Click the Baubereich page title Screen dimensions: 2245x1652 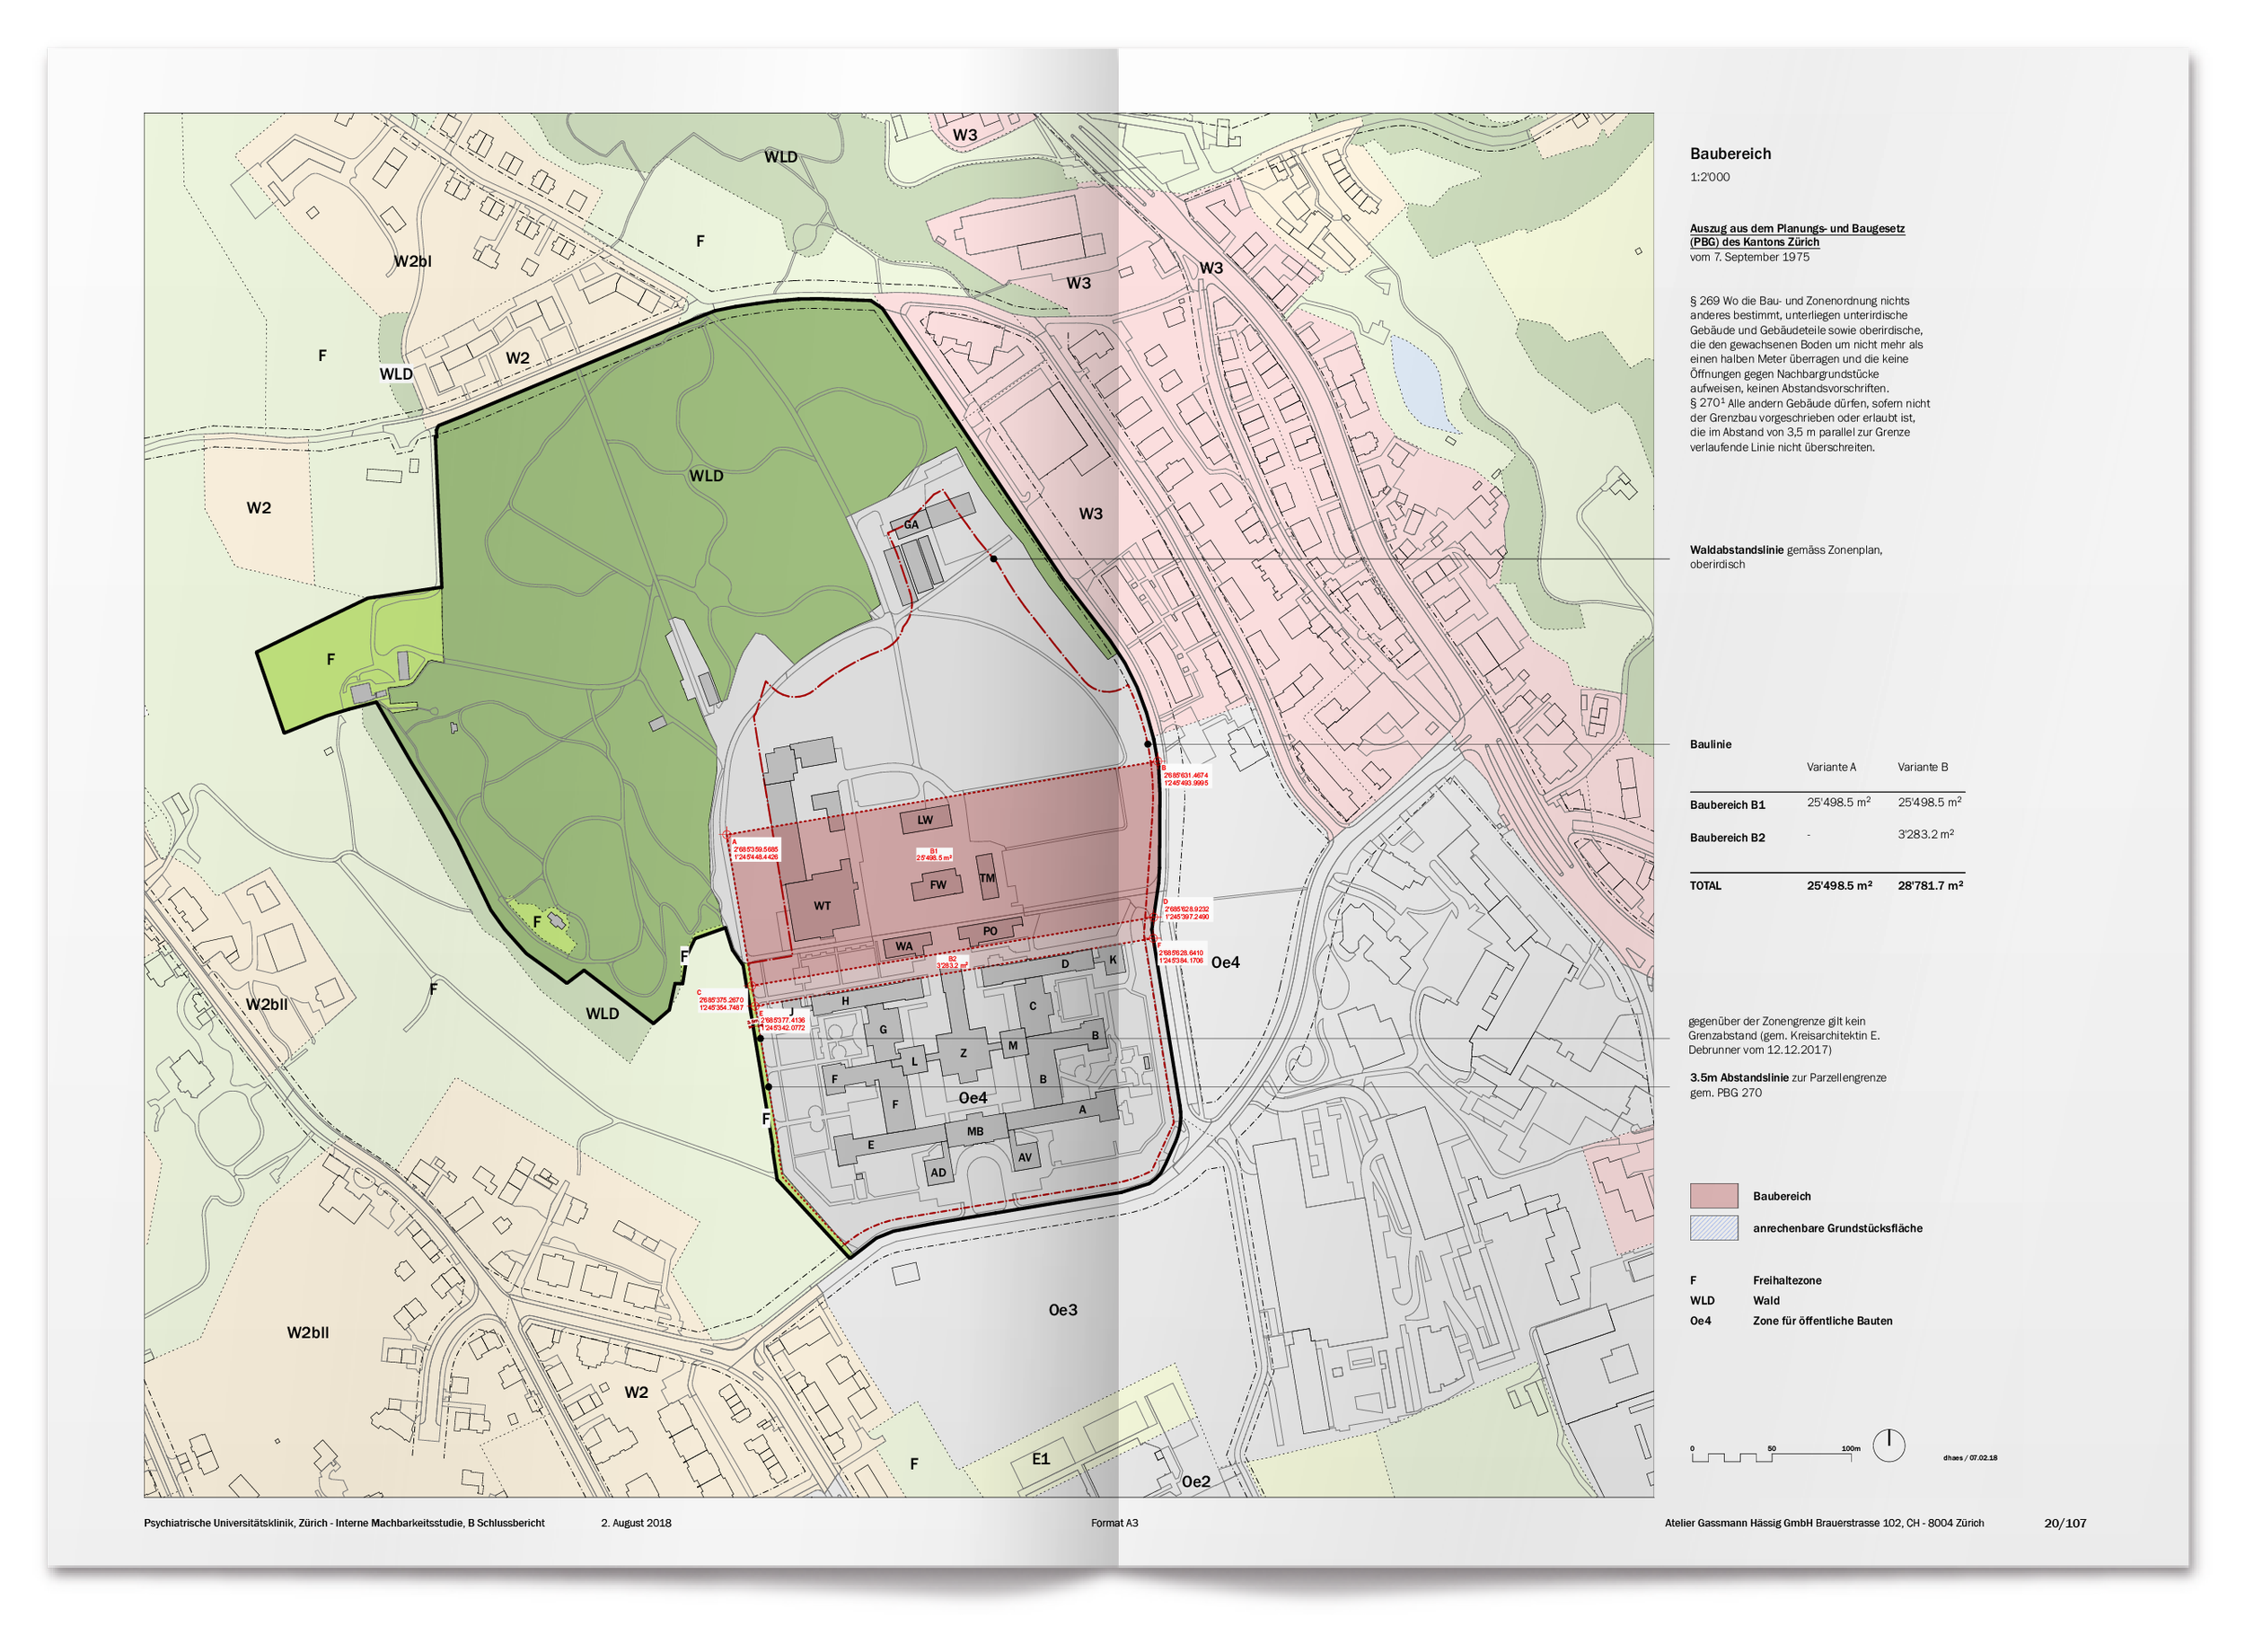coord(1730,154)
